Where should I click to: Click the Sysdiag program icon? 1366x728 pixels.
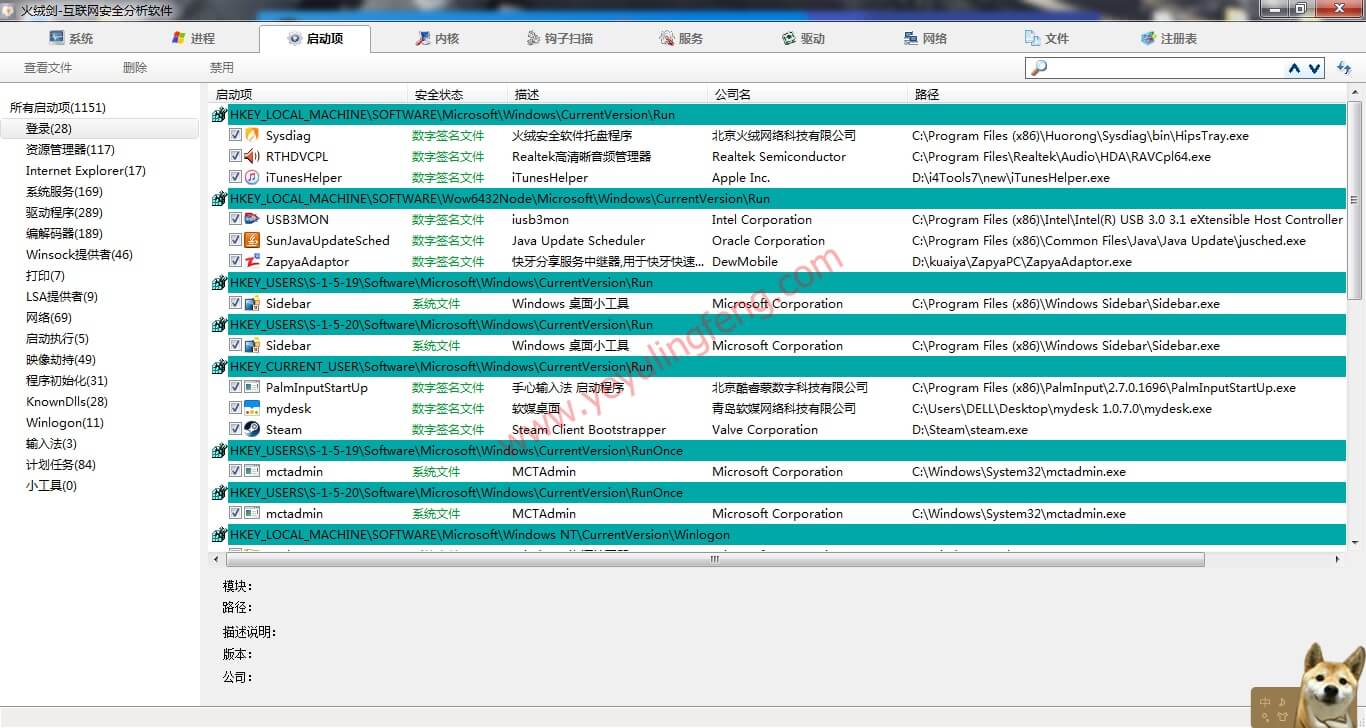point(252,135)
